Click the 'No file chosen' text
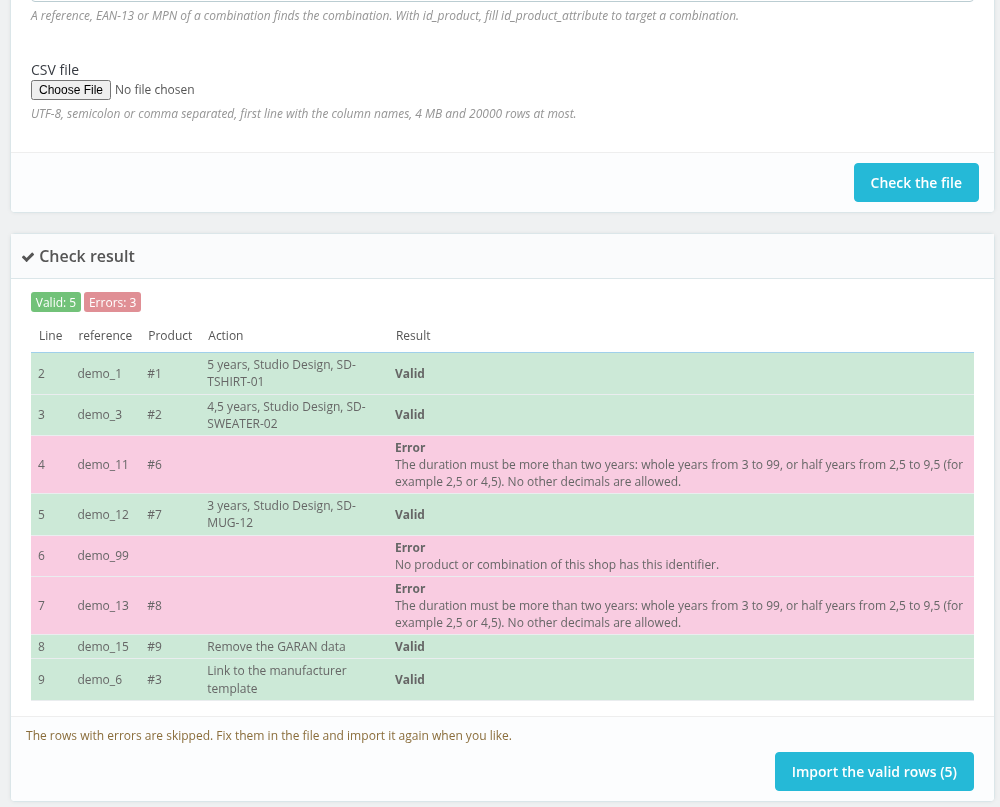Viewport: 1000px width, 807px height. tap(154, 90)
